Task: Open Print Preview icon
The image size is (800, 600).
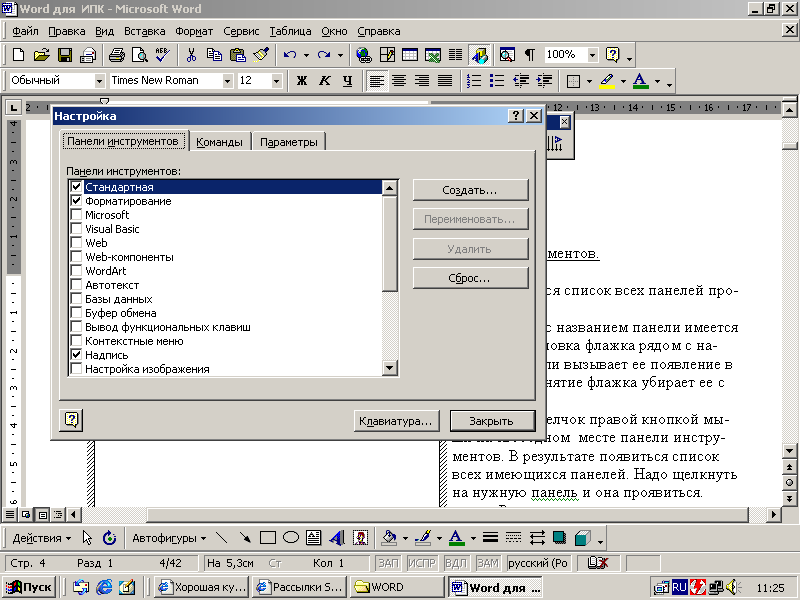Action: (x=140, y=55)
